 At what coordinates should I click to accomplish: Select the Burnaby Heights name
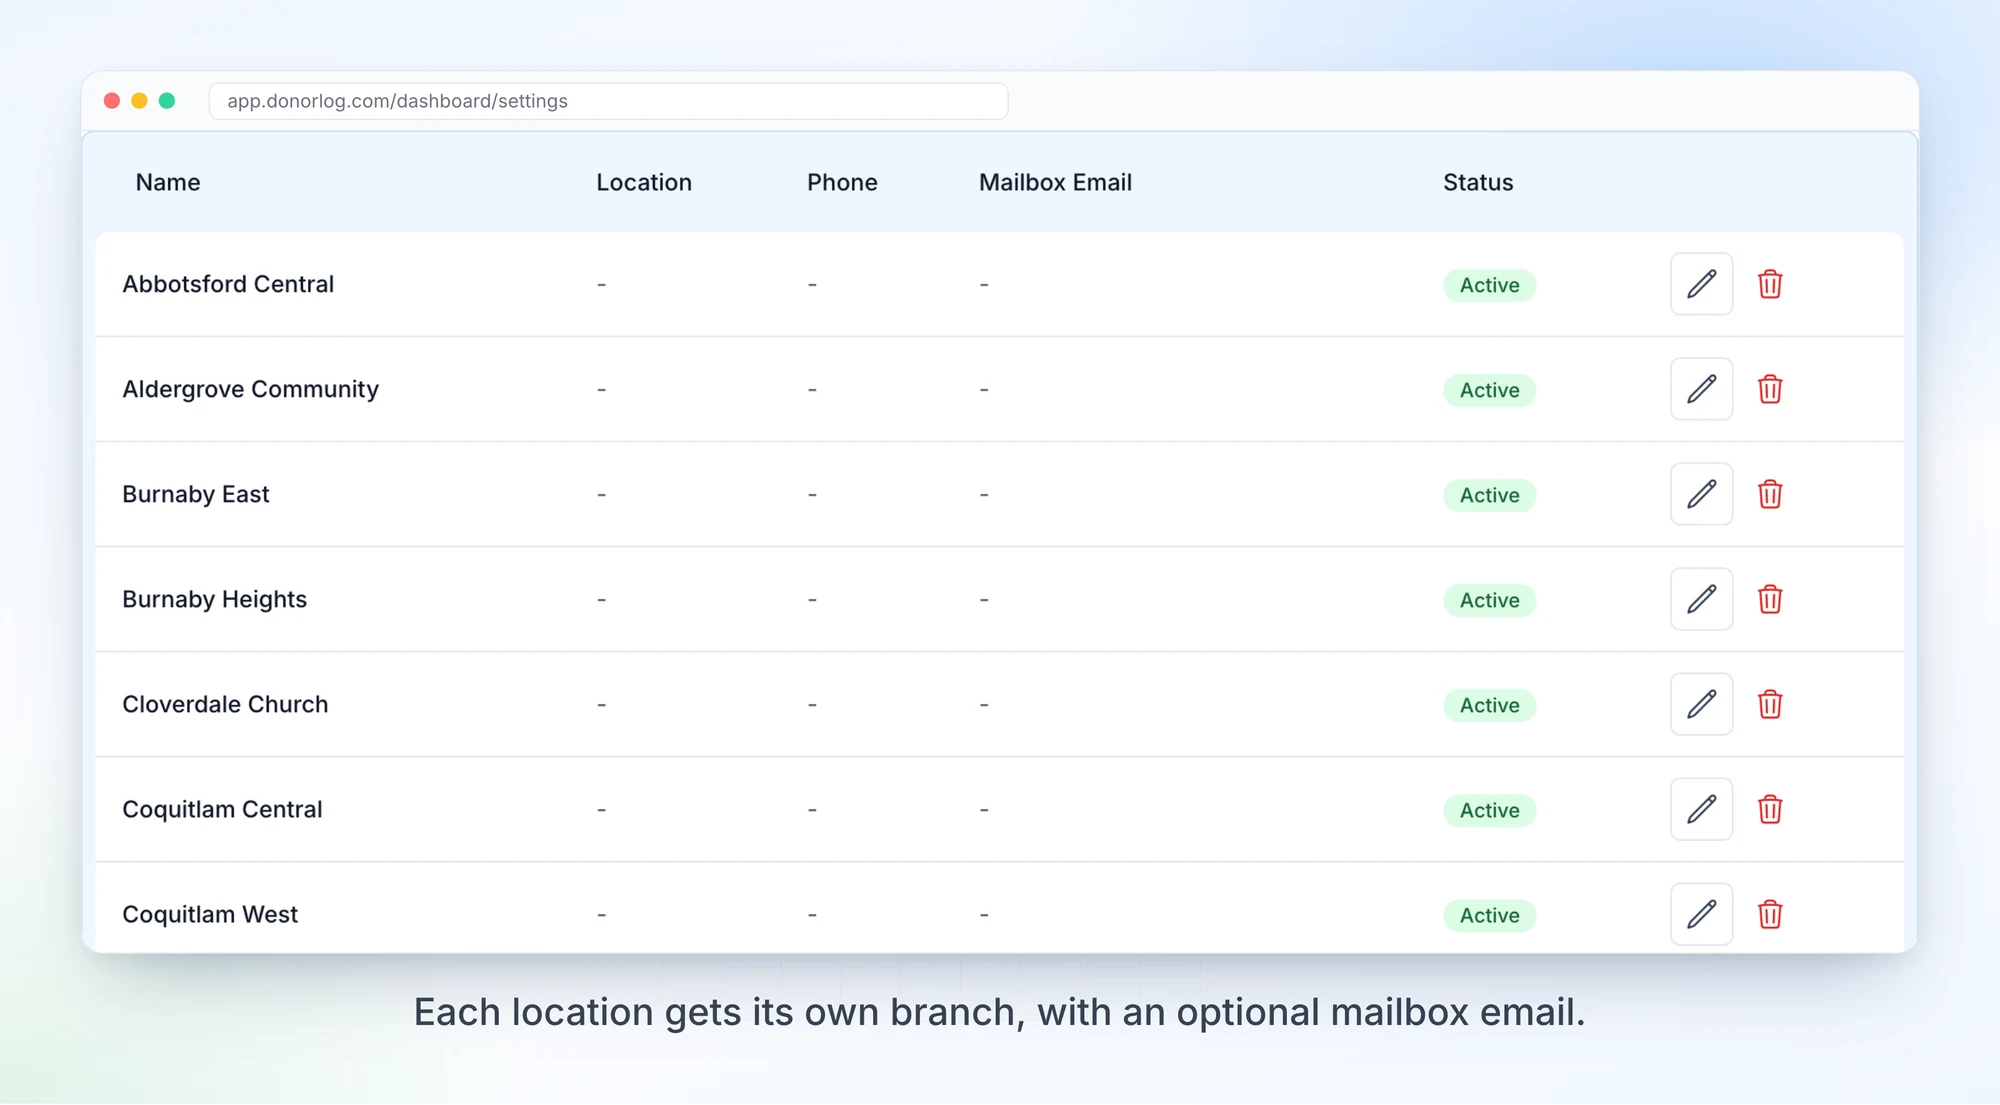(214, 599)
